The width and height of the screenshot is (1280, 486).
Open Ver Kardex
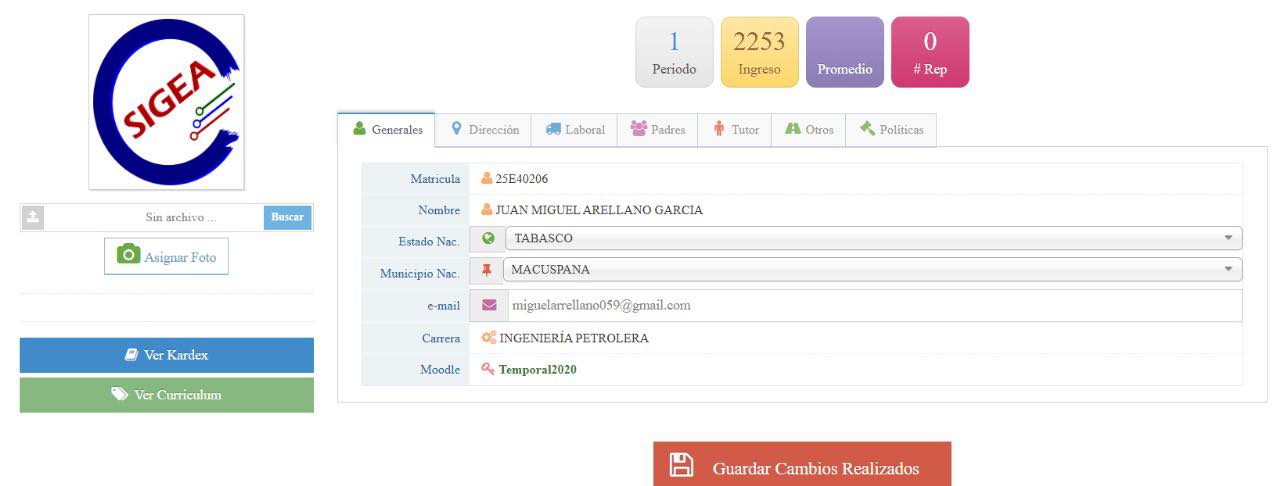point(167,355)
